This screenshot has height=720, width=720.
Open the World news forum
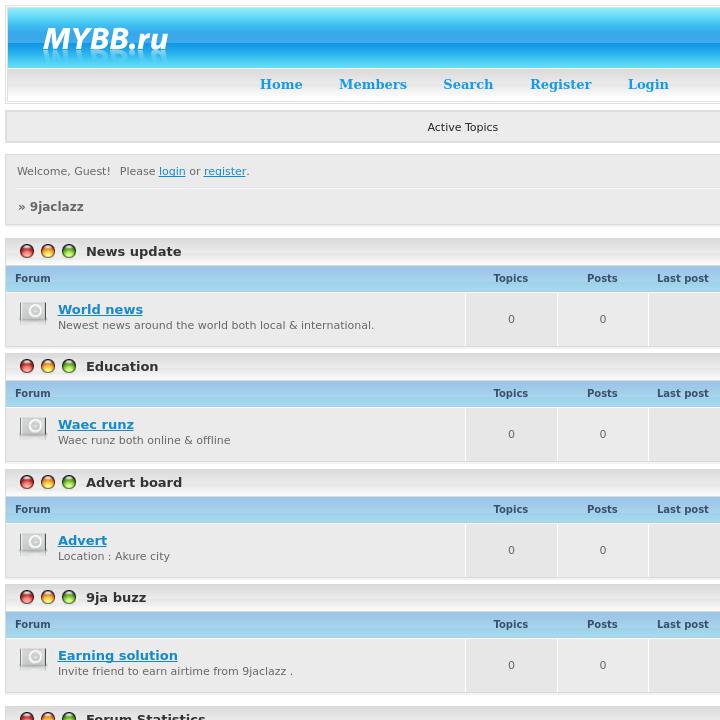100,310
